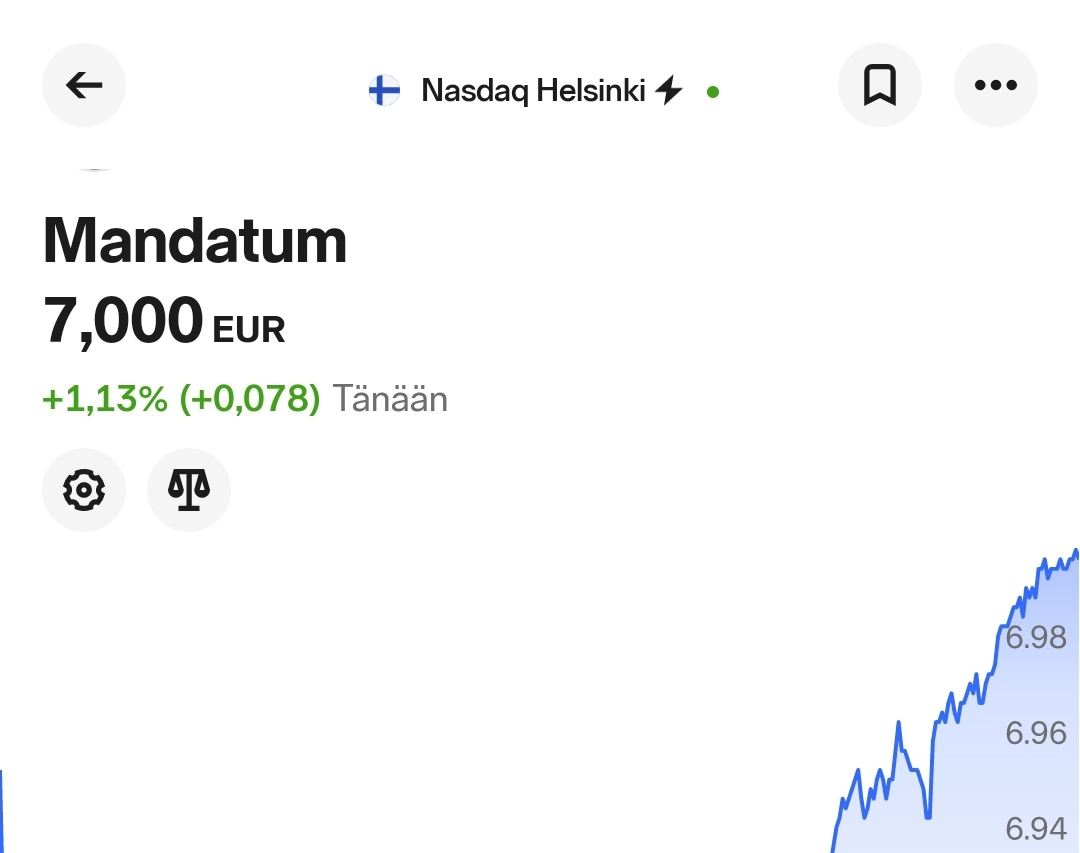1080x853 pixels.
Task: Click the (+0,078) absolute change value
Action: tap(250, 398)
